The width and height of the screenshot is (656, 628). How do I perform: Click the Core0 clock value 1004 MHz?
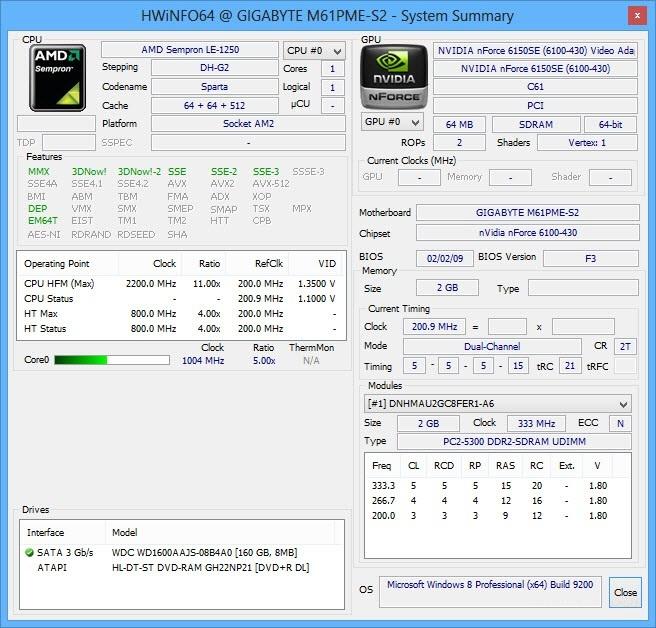point(203,361)
